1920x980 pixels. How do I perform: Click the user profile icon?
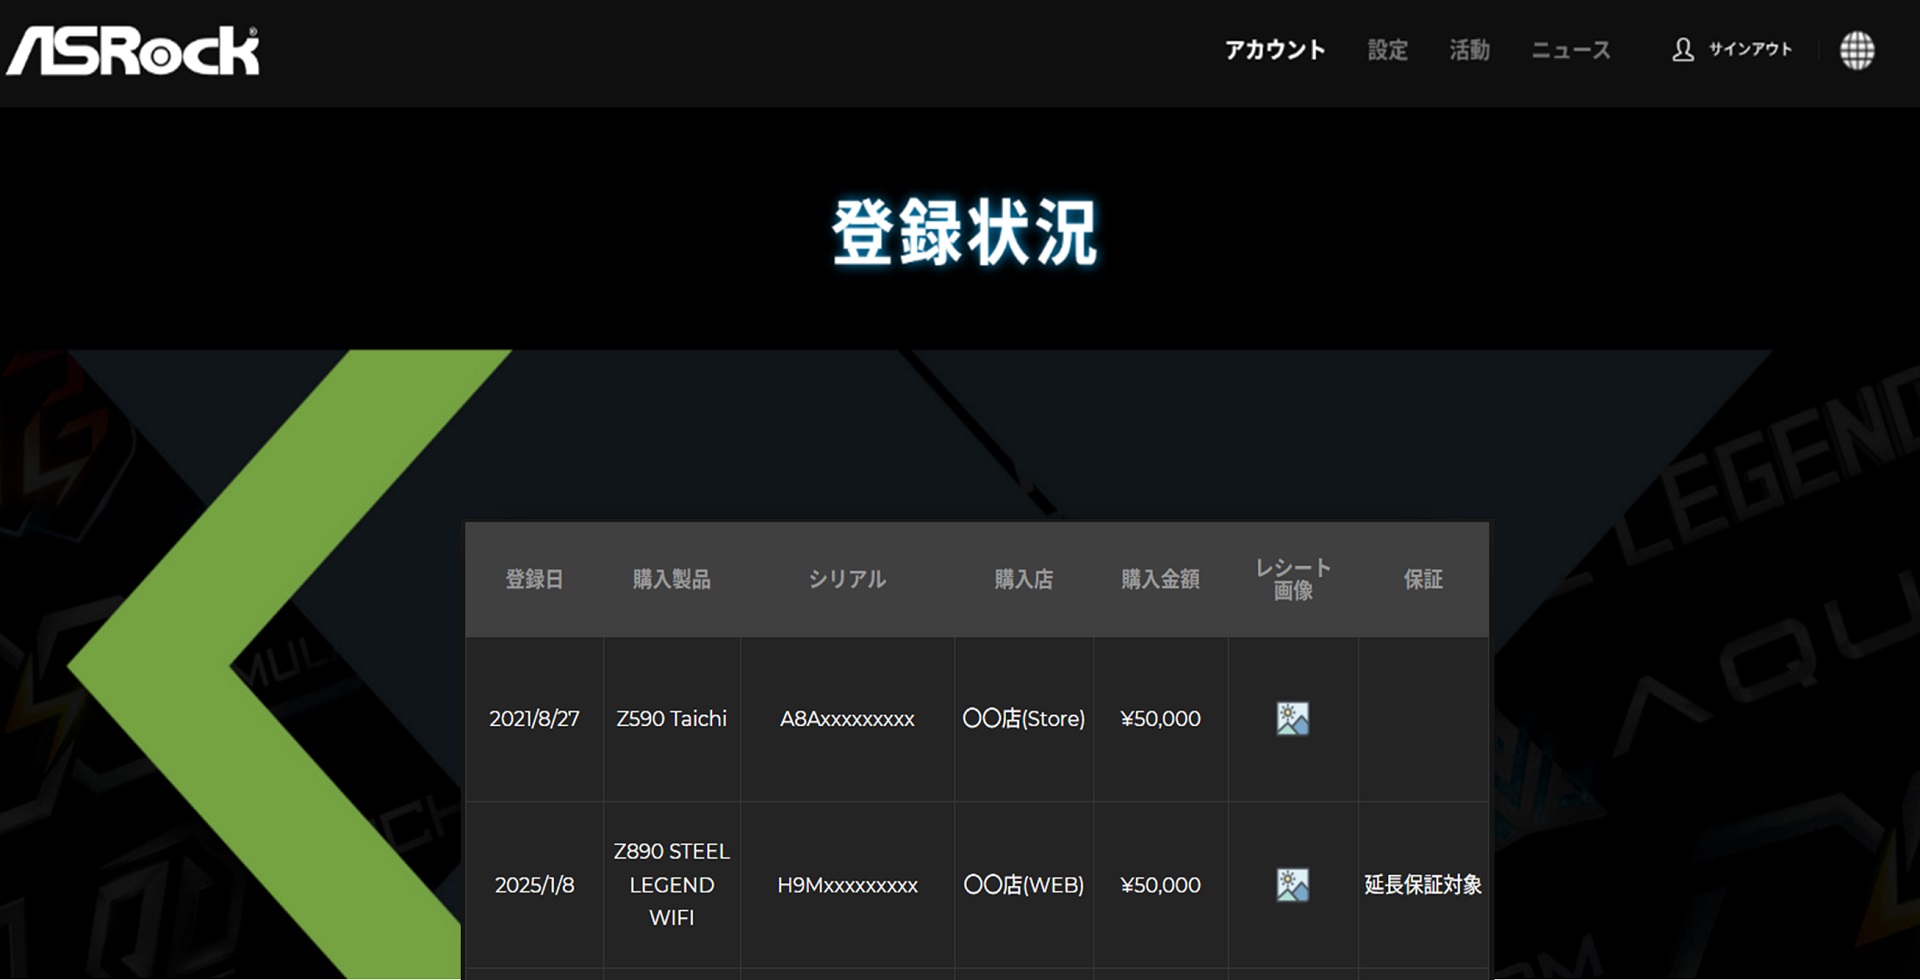pyautogui.click(x=1683, y=50)
